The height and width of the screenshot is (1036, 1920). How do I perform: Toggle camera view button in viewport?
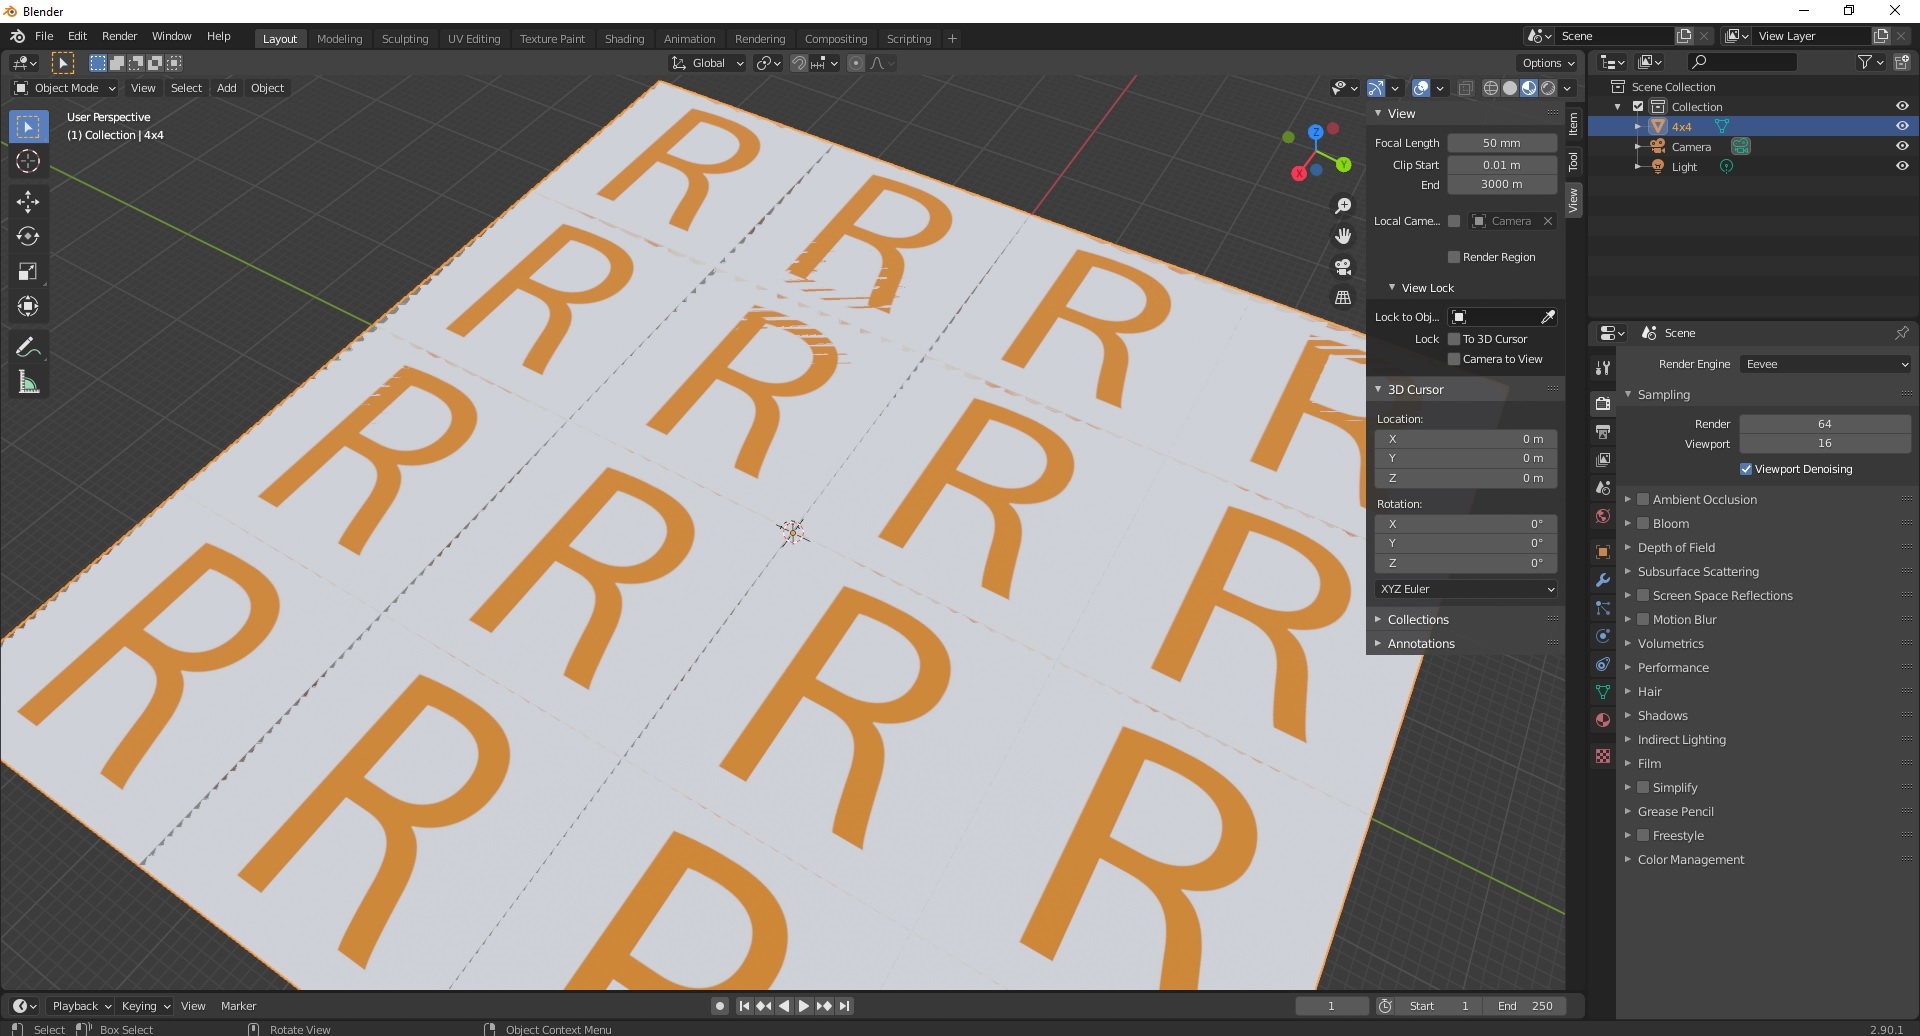tap(1343, 267)
